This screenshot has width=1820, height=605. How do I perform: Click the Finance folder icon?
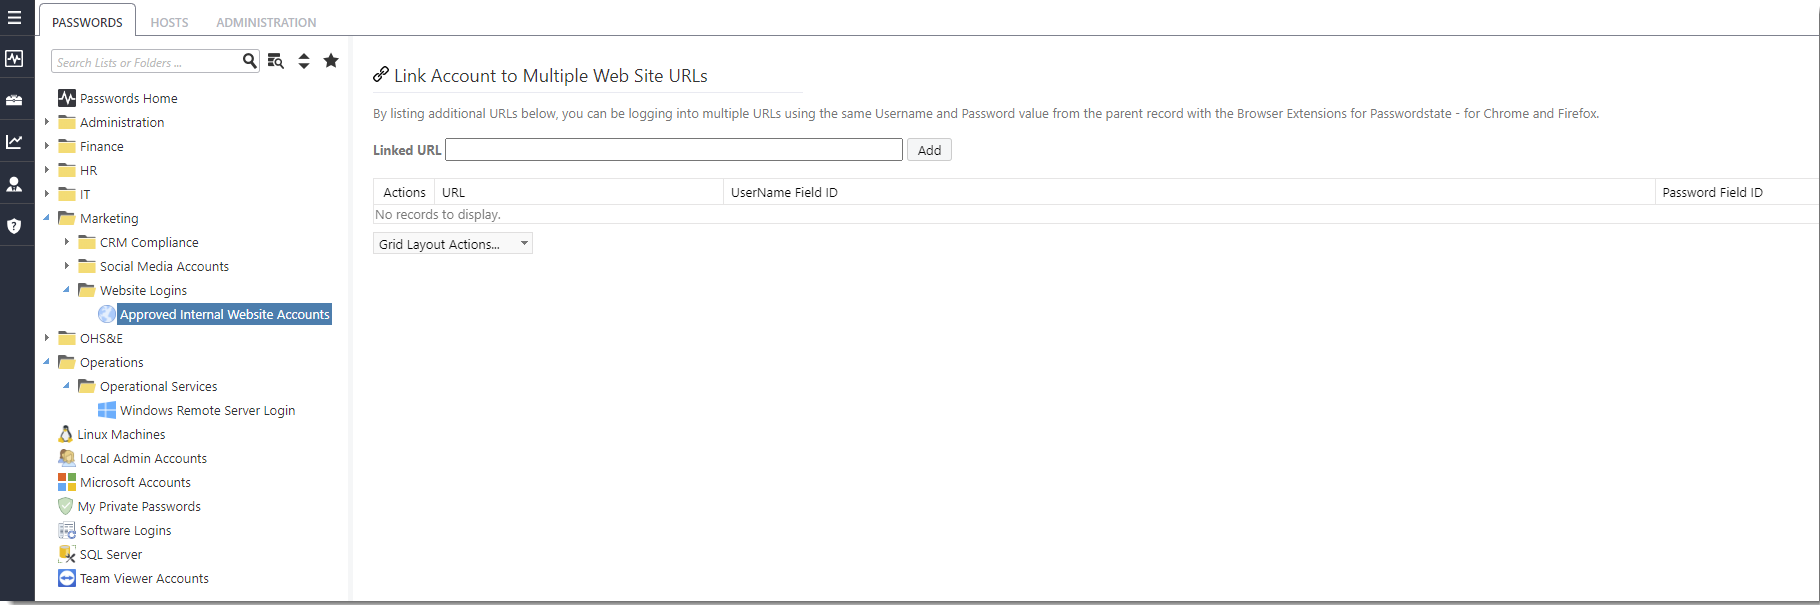coord(67,146)
